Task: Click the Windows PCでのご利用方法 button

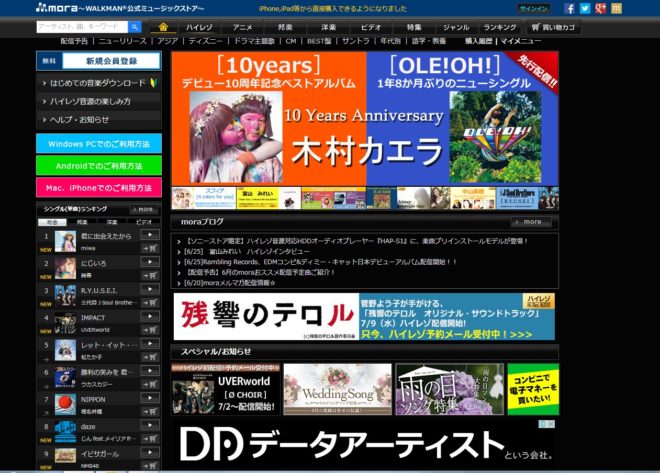Action: tap(99, 143)
